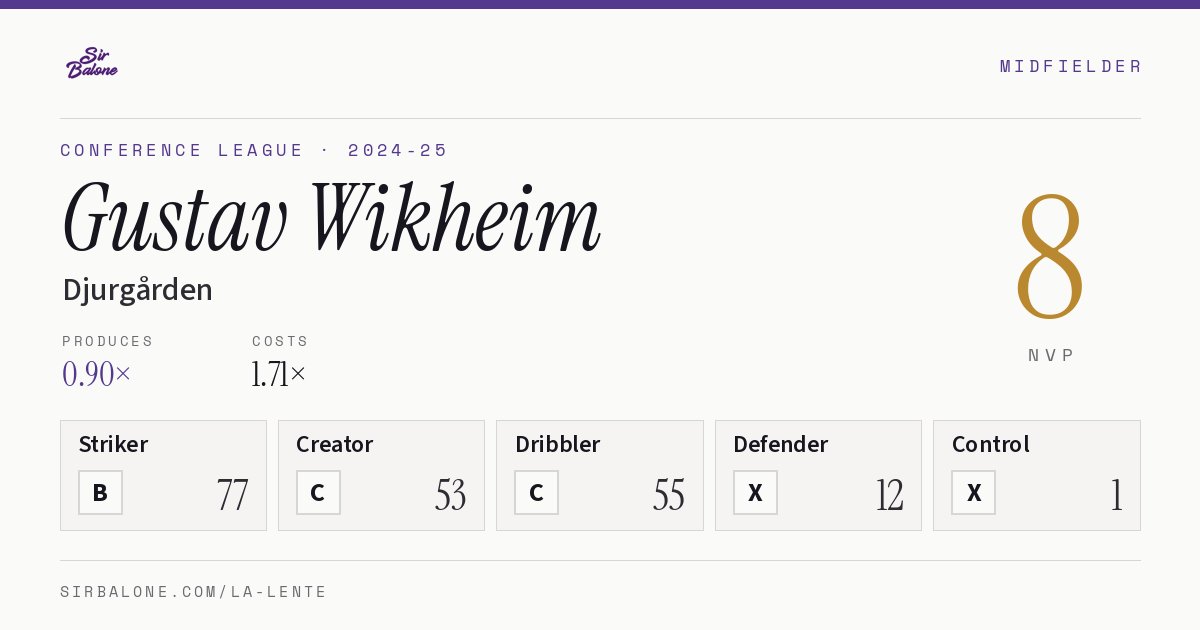Viewport: 1200px width, 630px height.
Task: Open the sirbalone.com/la-lente link
Action: pos(194,592)
